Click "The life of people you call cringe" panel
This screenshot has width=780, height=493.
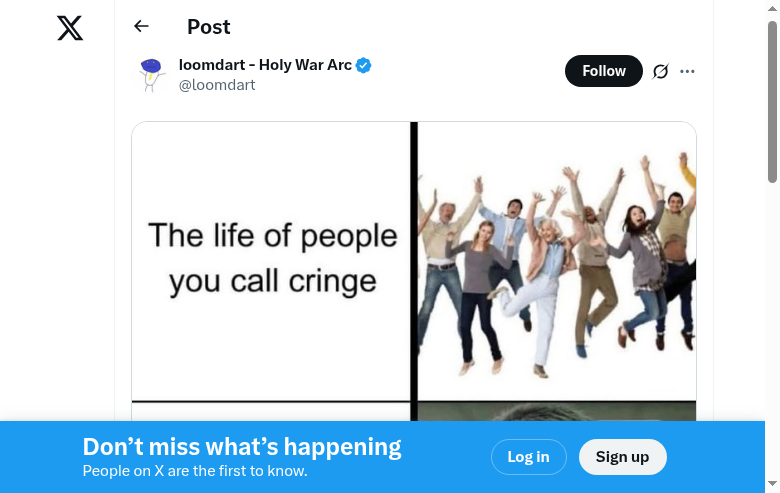click(x=272, y=260)
